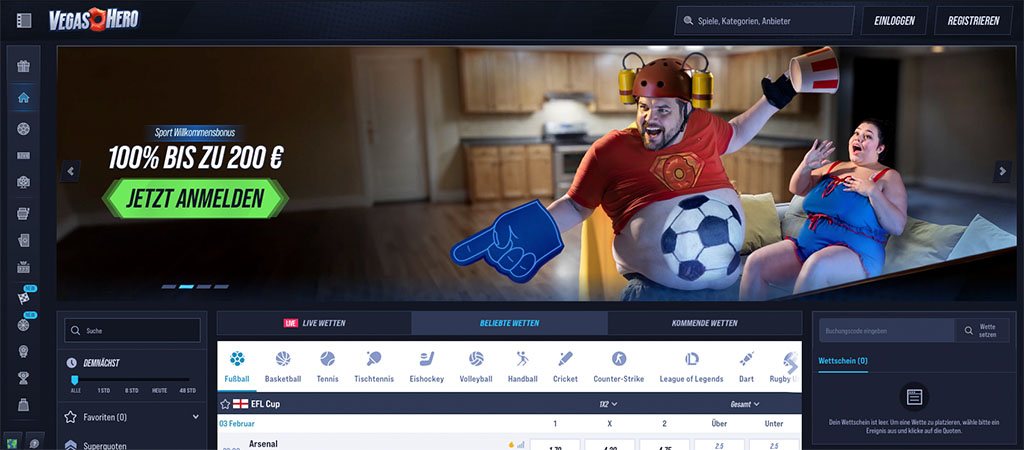Go to the home icon in sidebar
Image resolution: width=1024 pixels, height=450 pixels.
pyautogui.click(x=24, y=98)
